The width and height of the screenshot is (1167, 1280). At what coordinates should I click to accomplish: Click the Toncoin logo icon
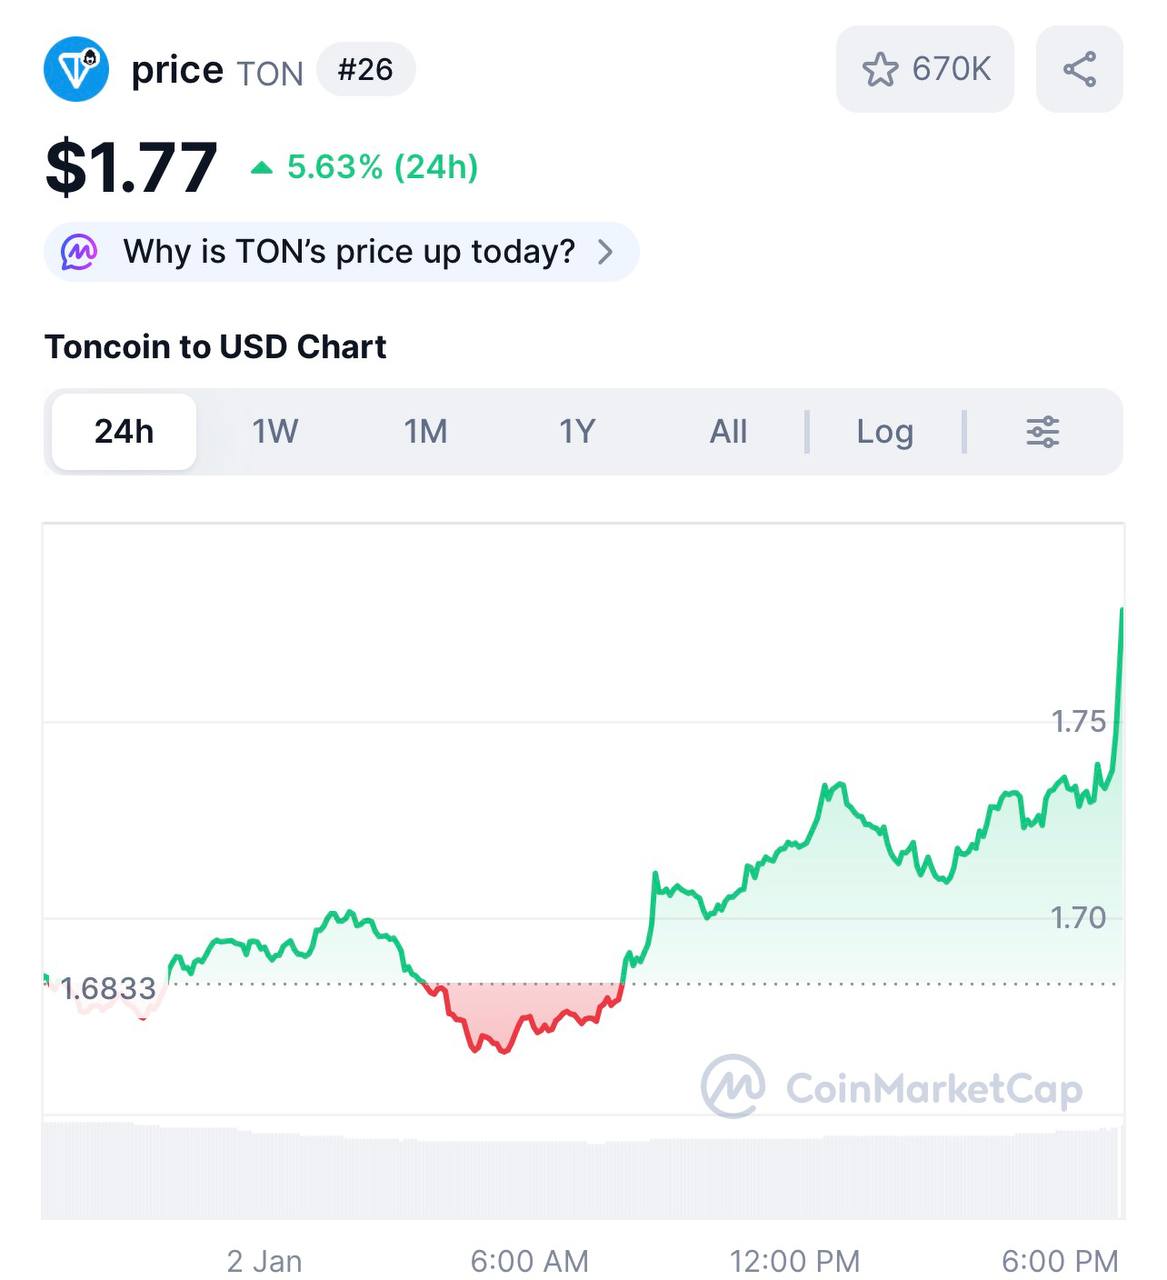pyautogui.click(x=77, y=70)
